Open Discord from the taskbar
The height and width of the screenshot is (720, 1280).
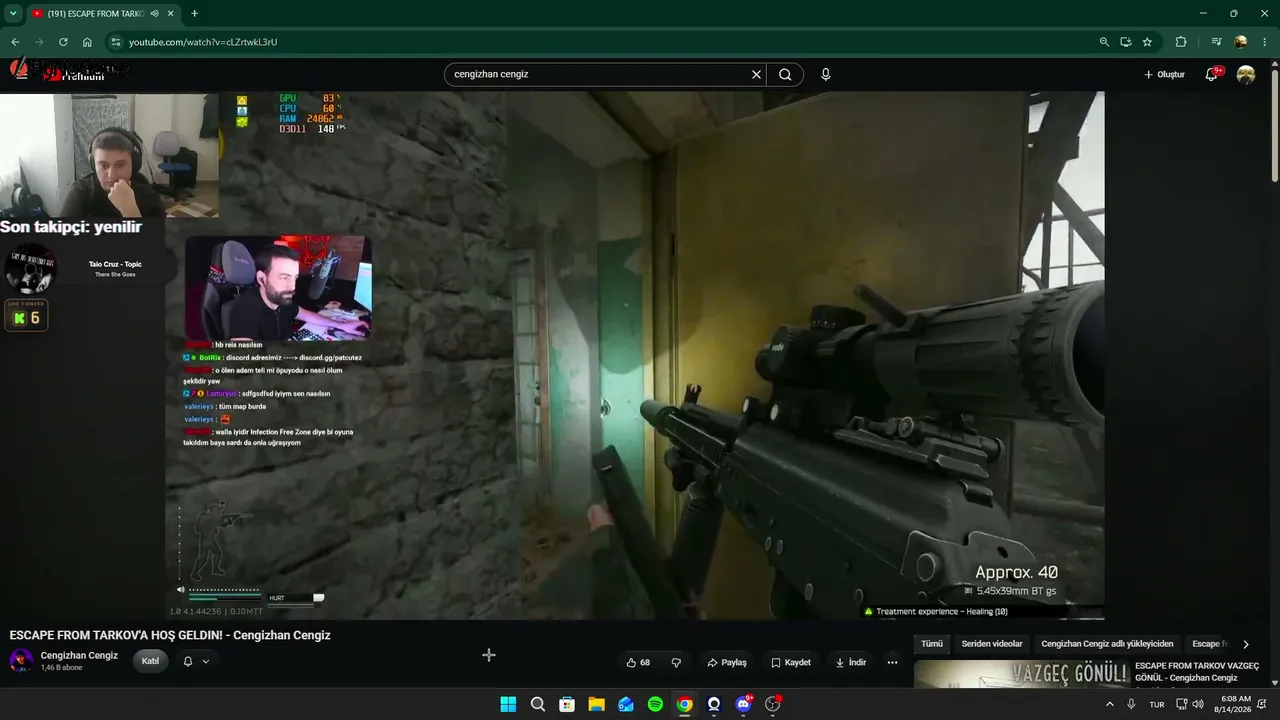(743, 704)
